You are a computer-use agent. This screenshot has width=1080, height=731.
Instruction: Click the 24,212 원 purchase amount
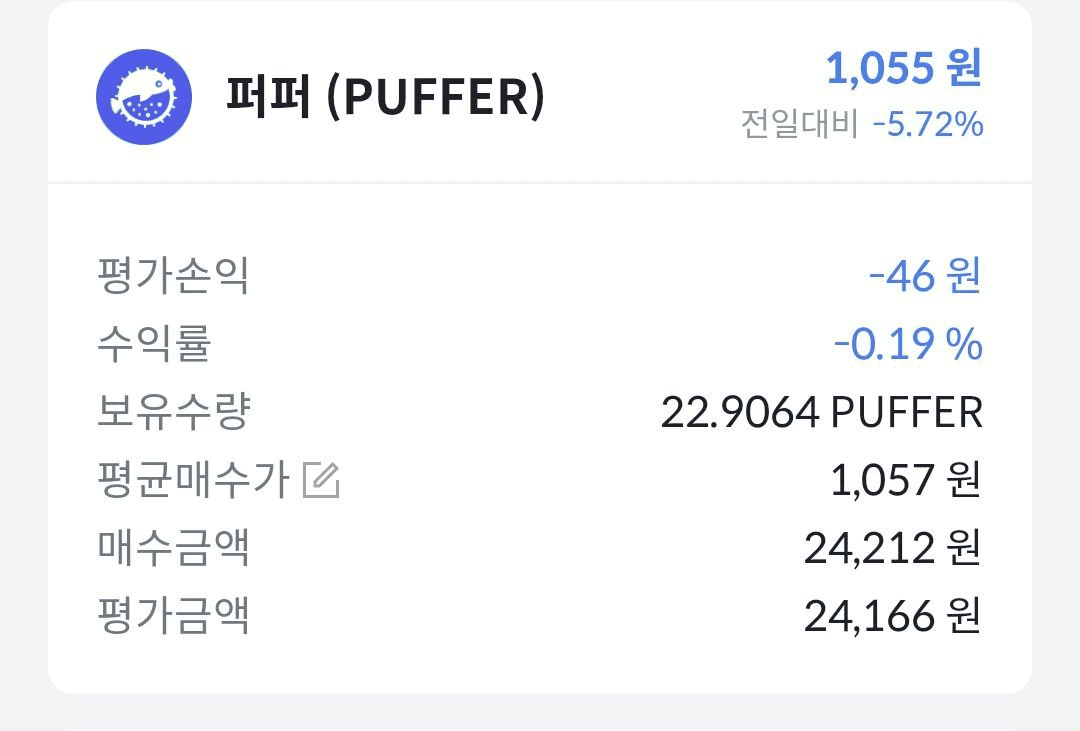pos(893,548)
